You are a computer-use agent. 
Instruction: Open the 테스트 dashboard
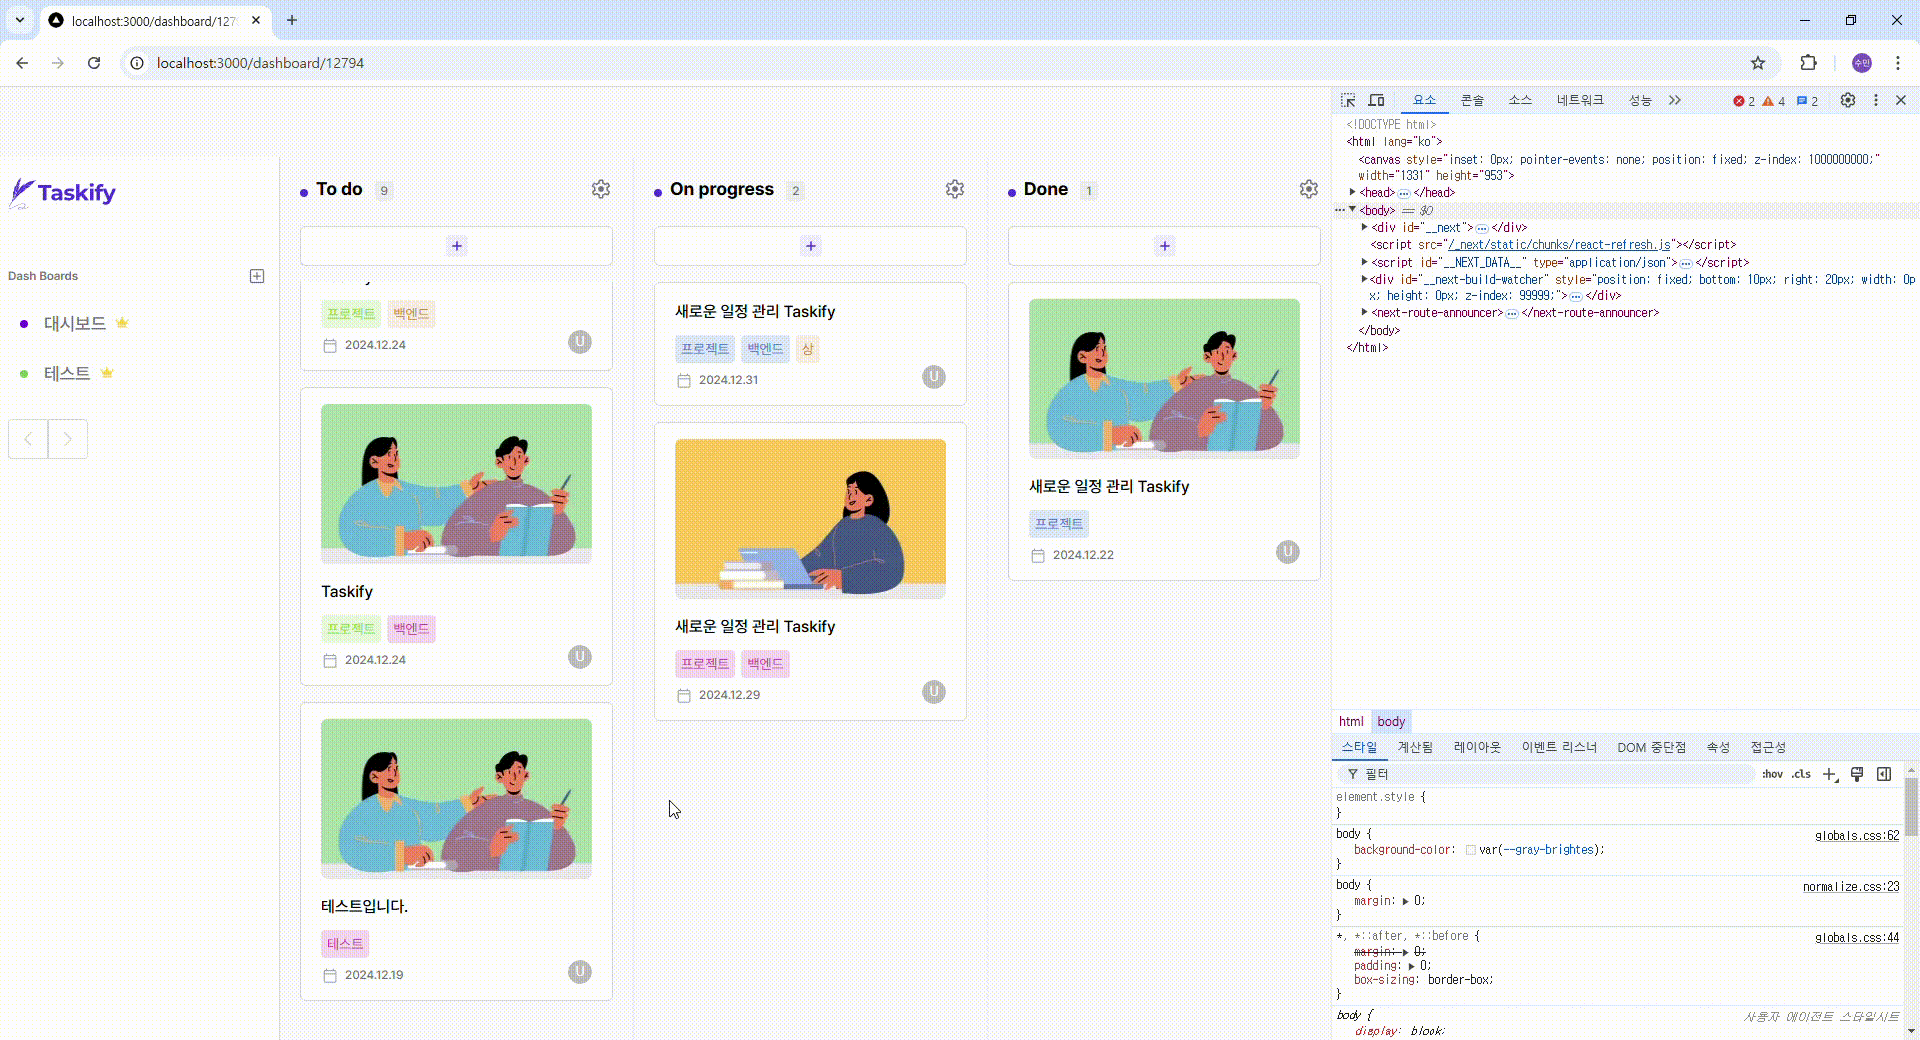[x=67, y=373]
